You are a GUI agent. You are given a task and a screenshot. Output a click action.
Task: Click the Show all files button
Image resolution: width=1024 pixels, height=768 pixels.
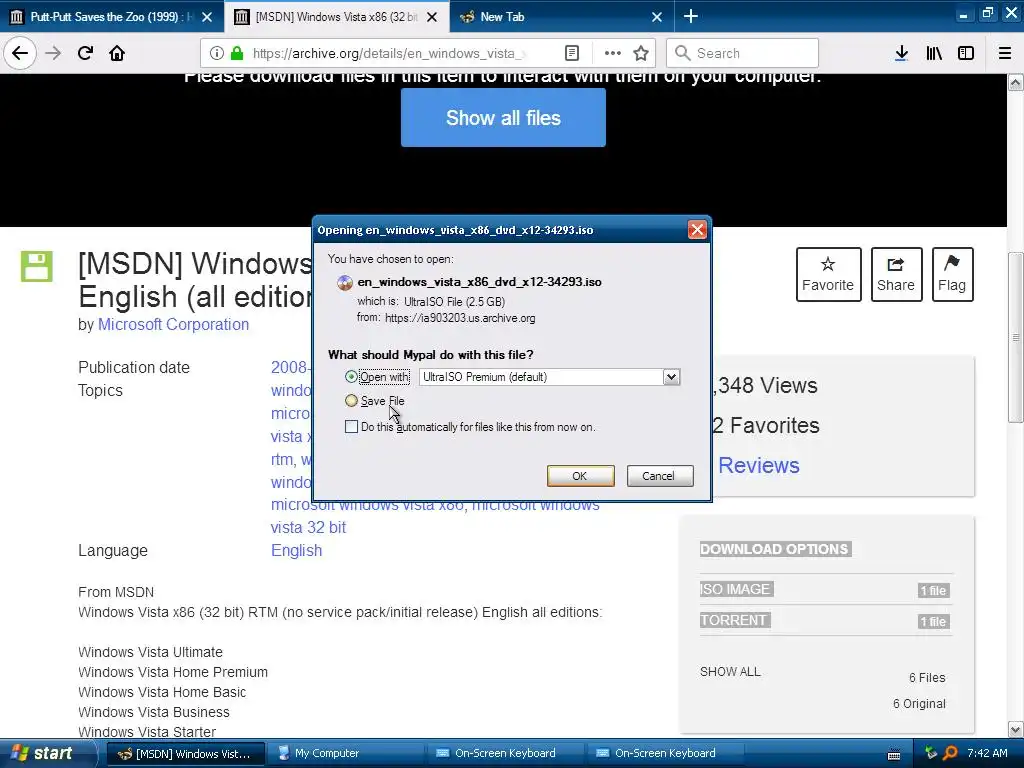tap(503, 118)
